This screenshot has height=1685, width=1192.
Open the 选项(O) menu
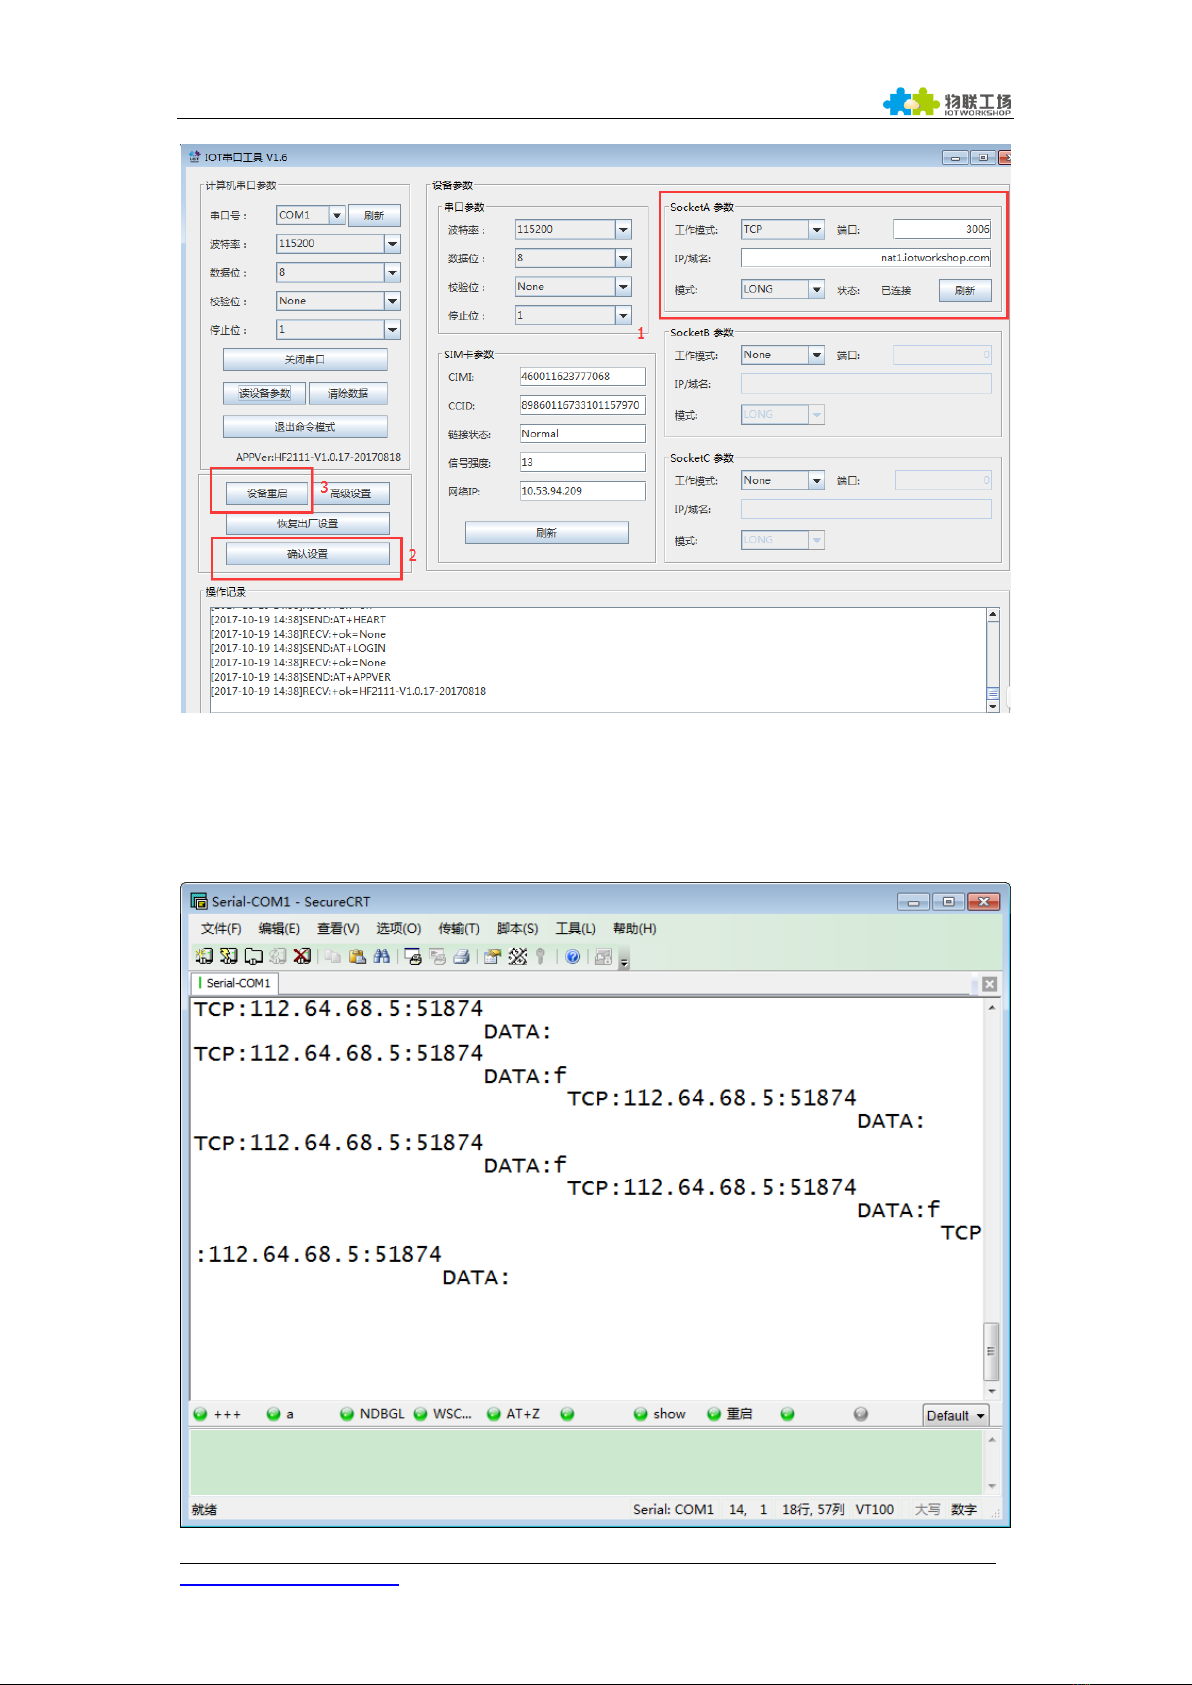(x=398, y=928)
